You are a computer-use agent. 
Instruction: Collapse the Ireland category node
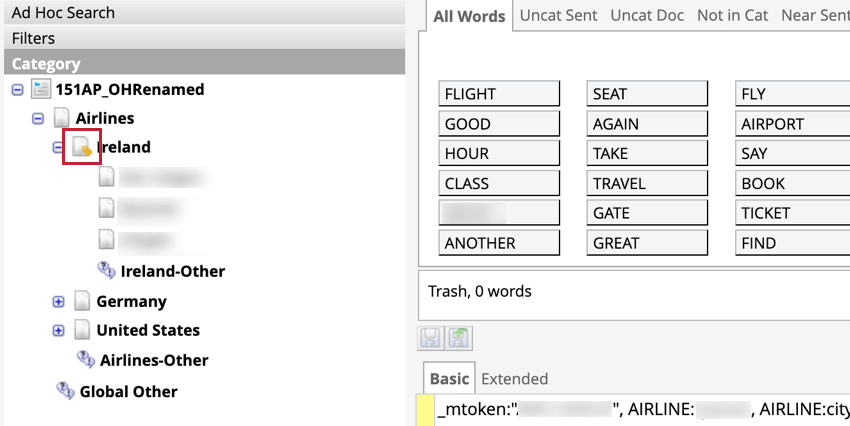coord(58,148)
